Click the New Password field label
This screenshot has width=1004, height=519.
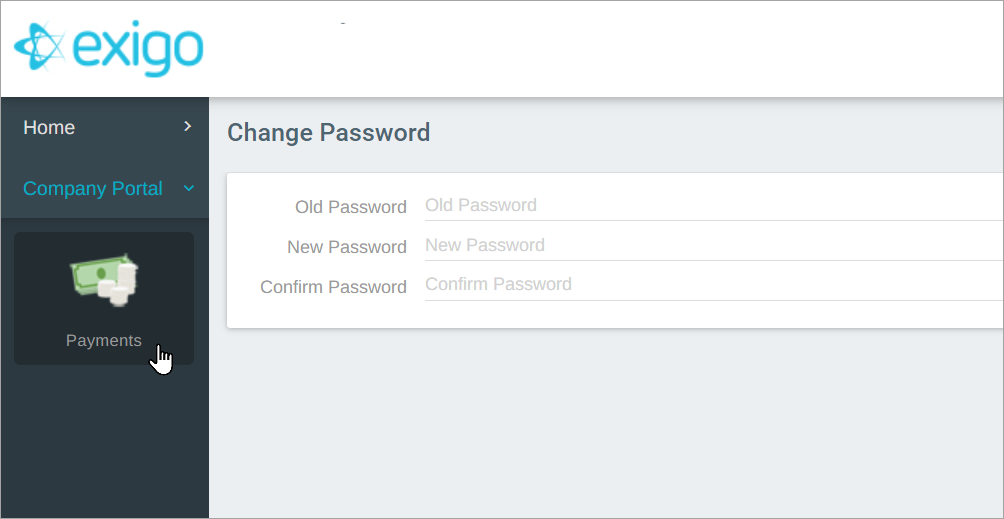pos(347,247)
